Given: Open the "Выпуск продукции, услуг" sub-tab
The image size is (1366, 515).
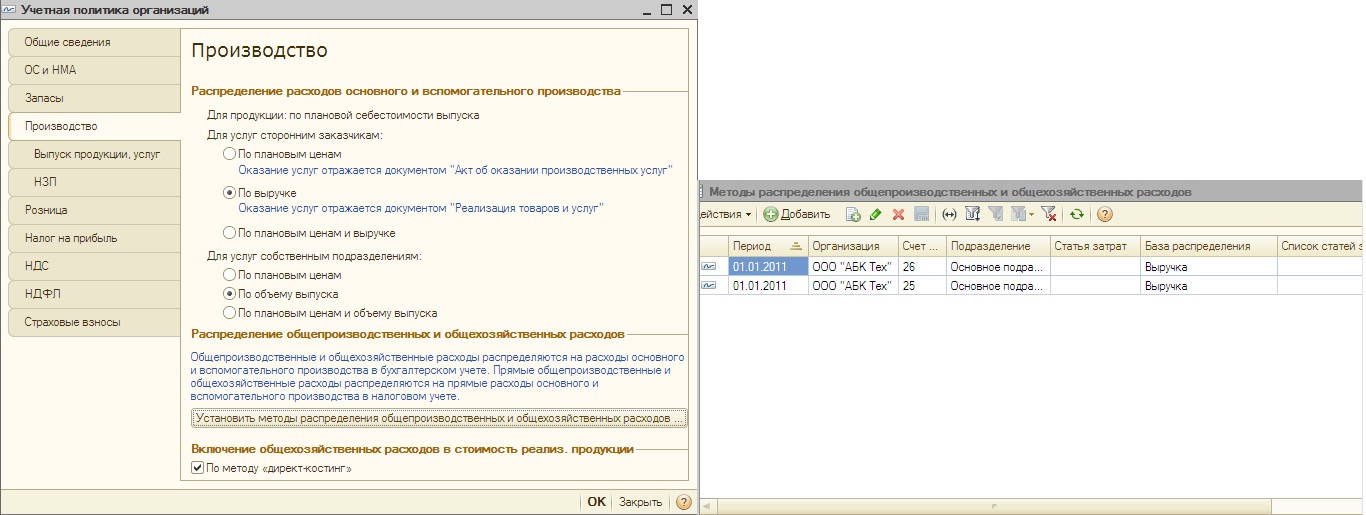Looking at the screenshot, I should pos(97,155).
